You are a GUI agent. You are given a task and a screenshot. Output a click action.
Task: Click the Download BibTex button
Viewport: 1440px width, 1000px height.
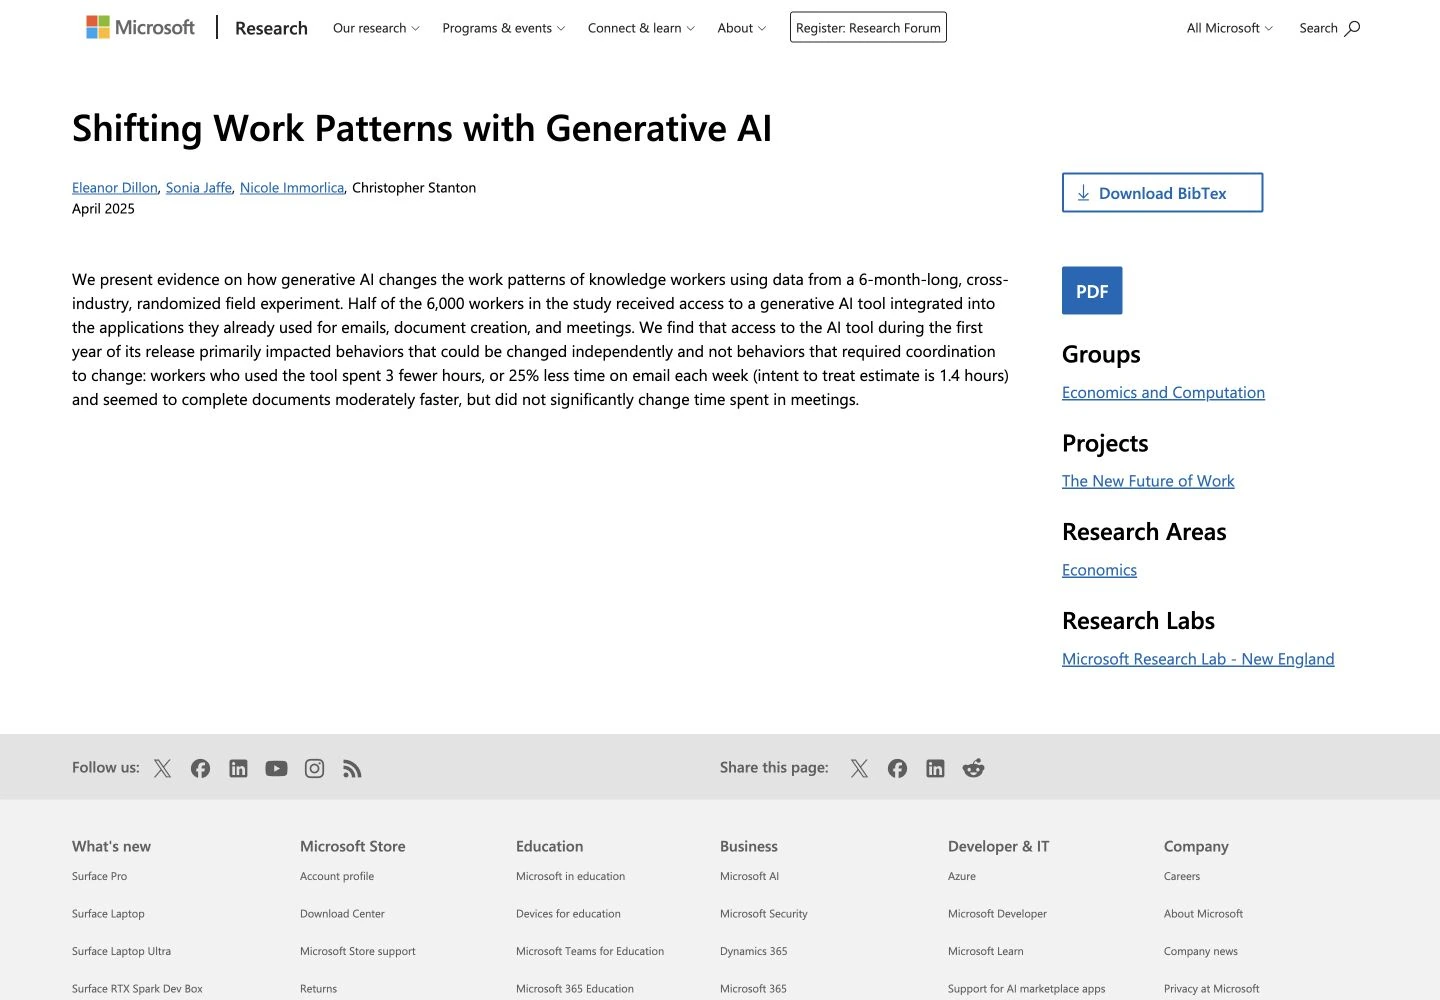1162,193
